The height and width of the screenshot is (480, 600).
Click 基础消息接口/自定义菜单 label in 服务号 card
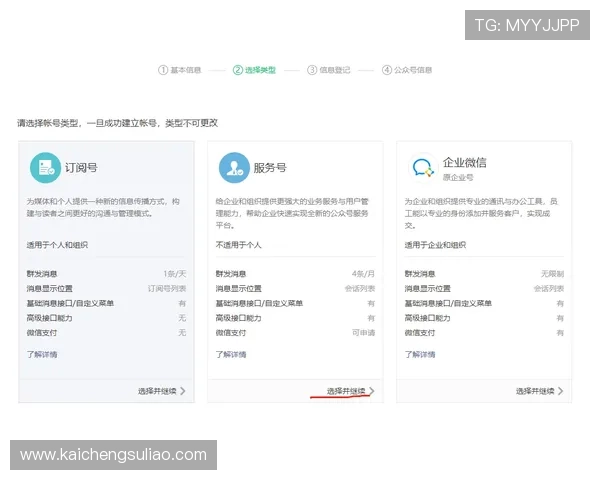coord(259,303)
